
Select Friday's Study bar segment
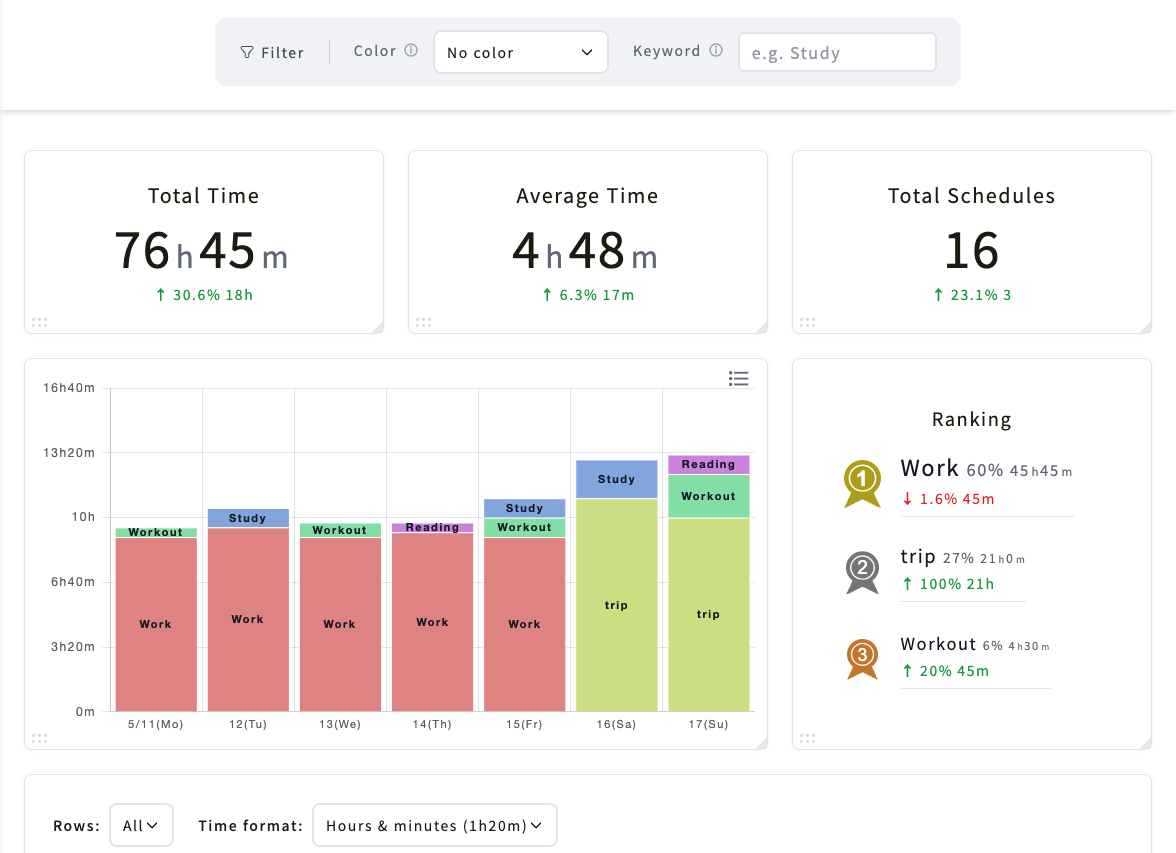click(x=524, y=508)
